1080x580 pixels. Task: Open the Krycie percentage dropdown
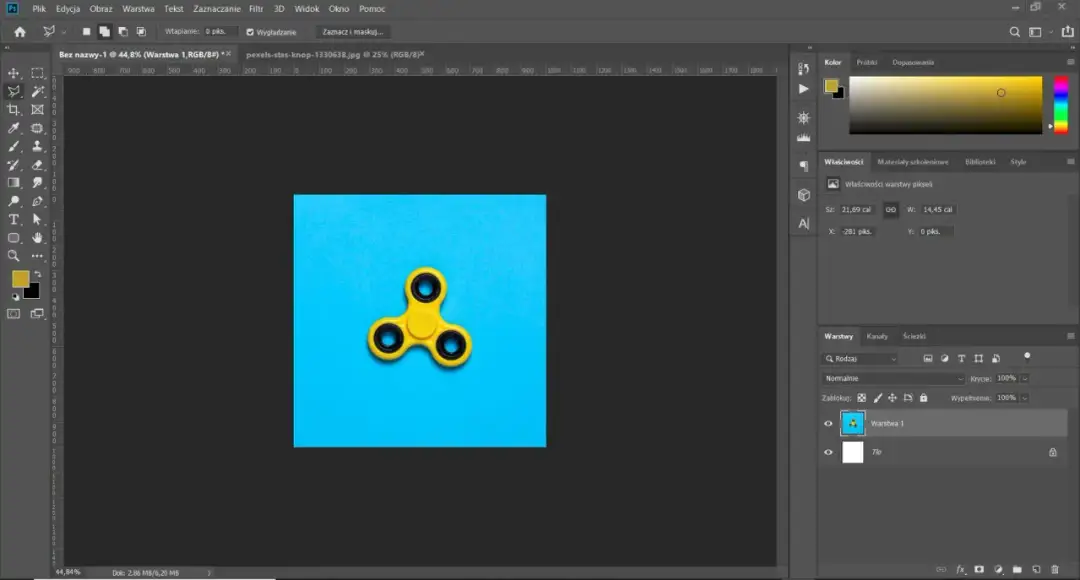coord(1023,379)
